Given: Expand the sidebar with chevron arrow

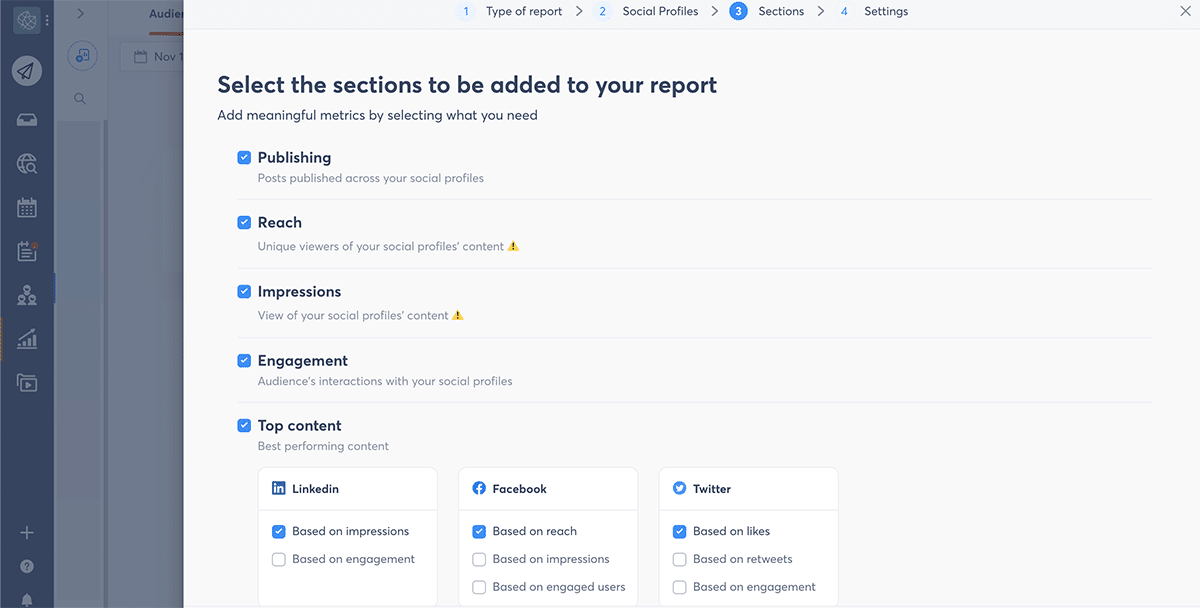Looking at the screenshot, I should pos(80,13).
